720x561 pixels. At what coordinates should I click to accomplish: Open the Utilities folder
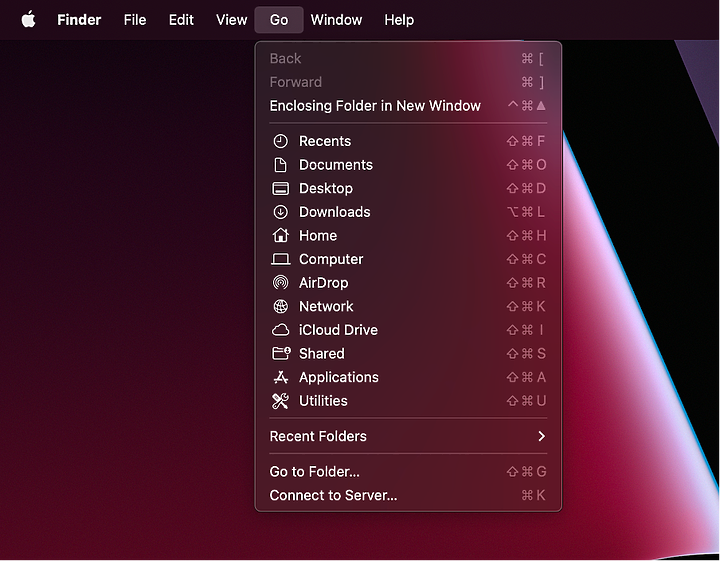408,401
